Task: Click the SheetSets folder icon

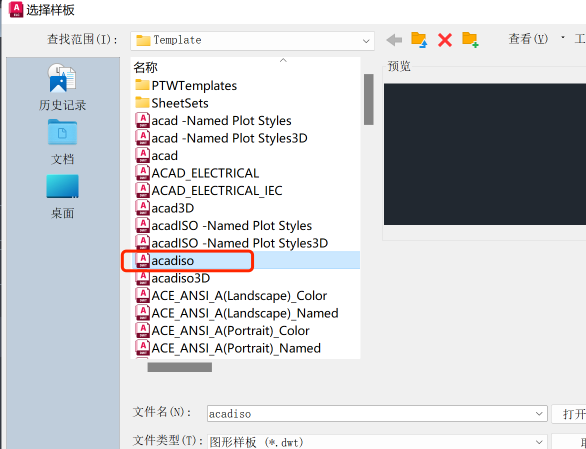Action: [142, 103]
